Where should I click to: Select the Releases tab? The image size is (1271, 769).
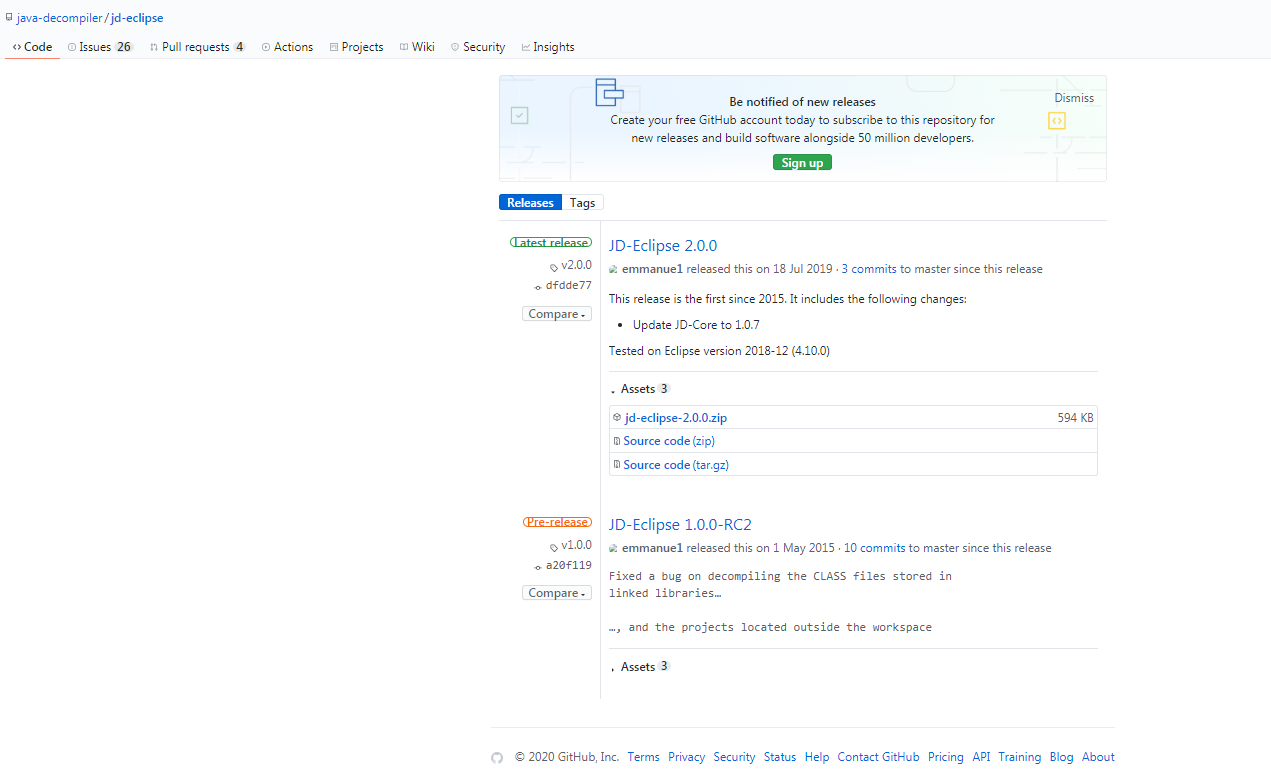(530, 202)
